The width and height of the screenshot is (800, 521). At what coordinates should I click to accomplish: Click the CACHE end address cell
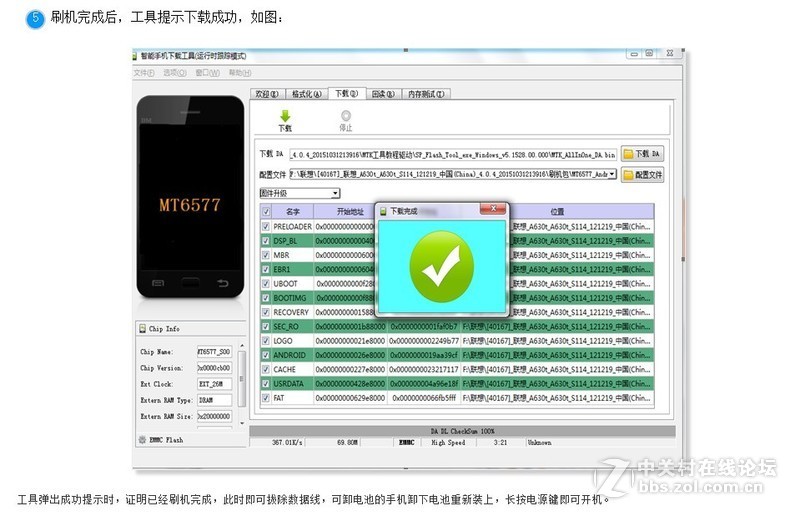(x=424, y=369)
